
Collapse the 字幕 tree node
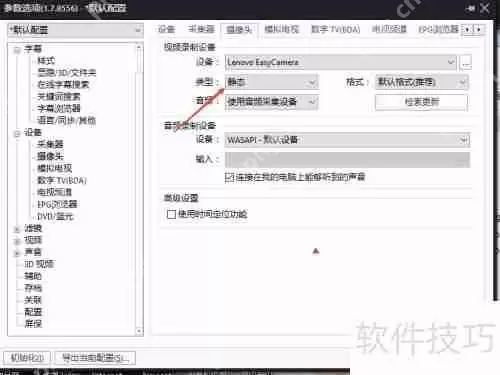point(17,50)
